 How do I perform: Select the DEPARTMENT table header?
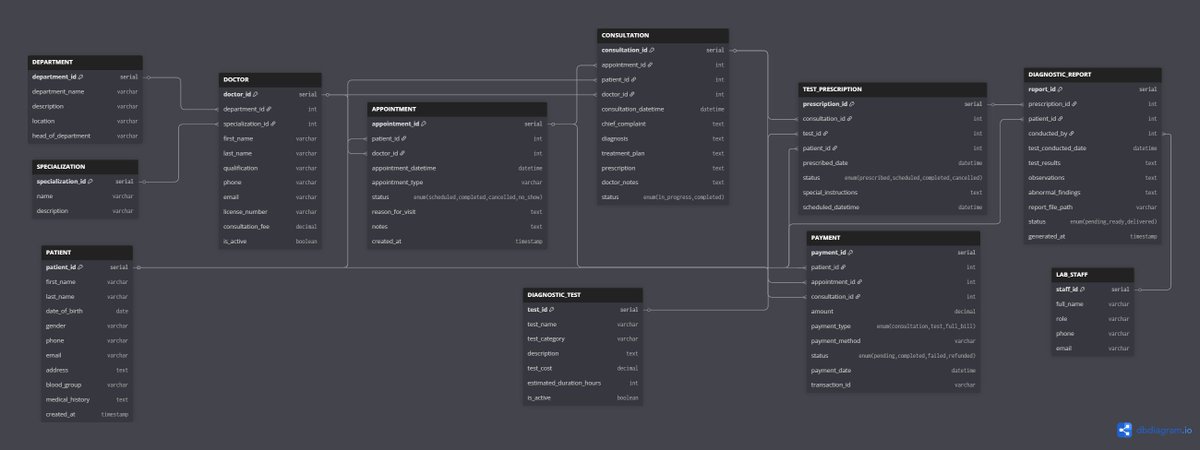pos(85,62)
